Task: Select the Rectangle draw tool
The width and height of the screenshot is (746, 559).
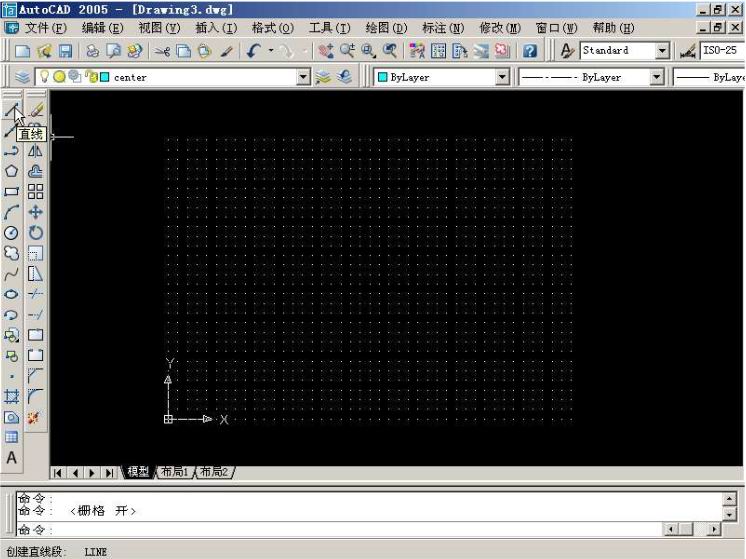Action: coord(11,192)
